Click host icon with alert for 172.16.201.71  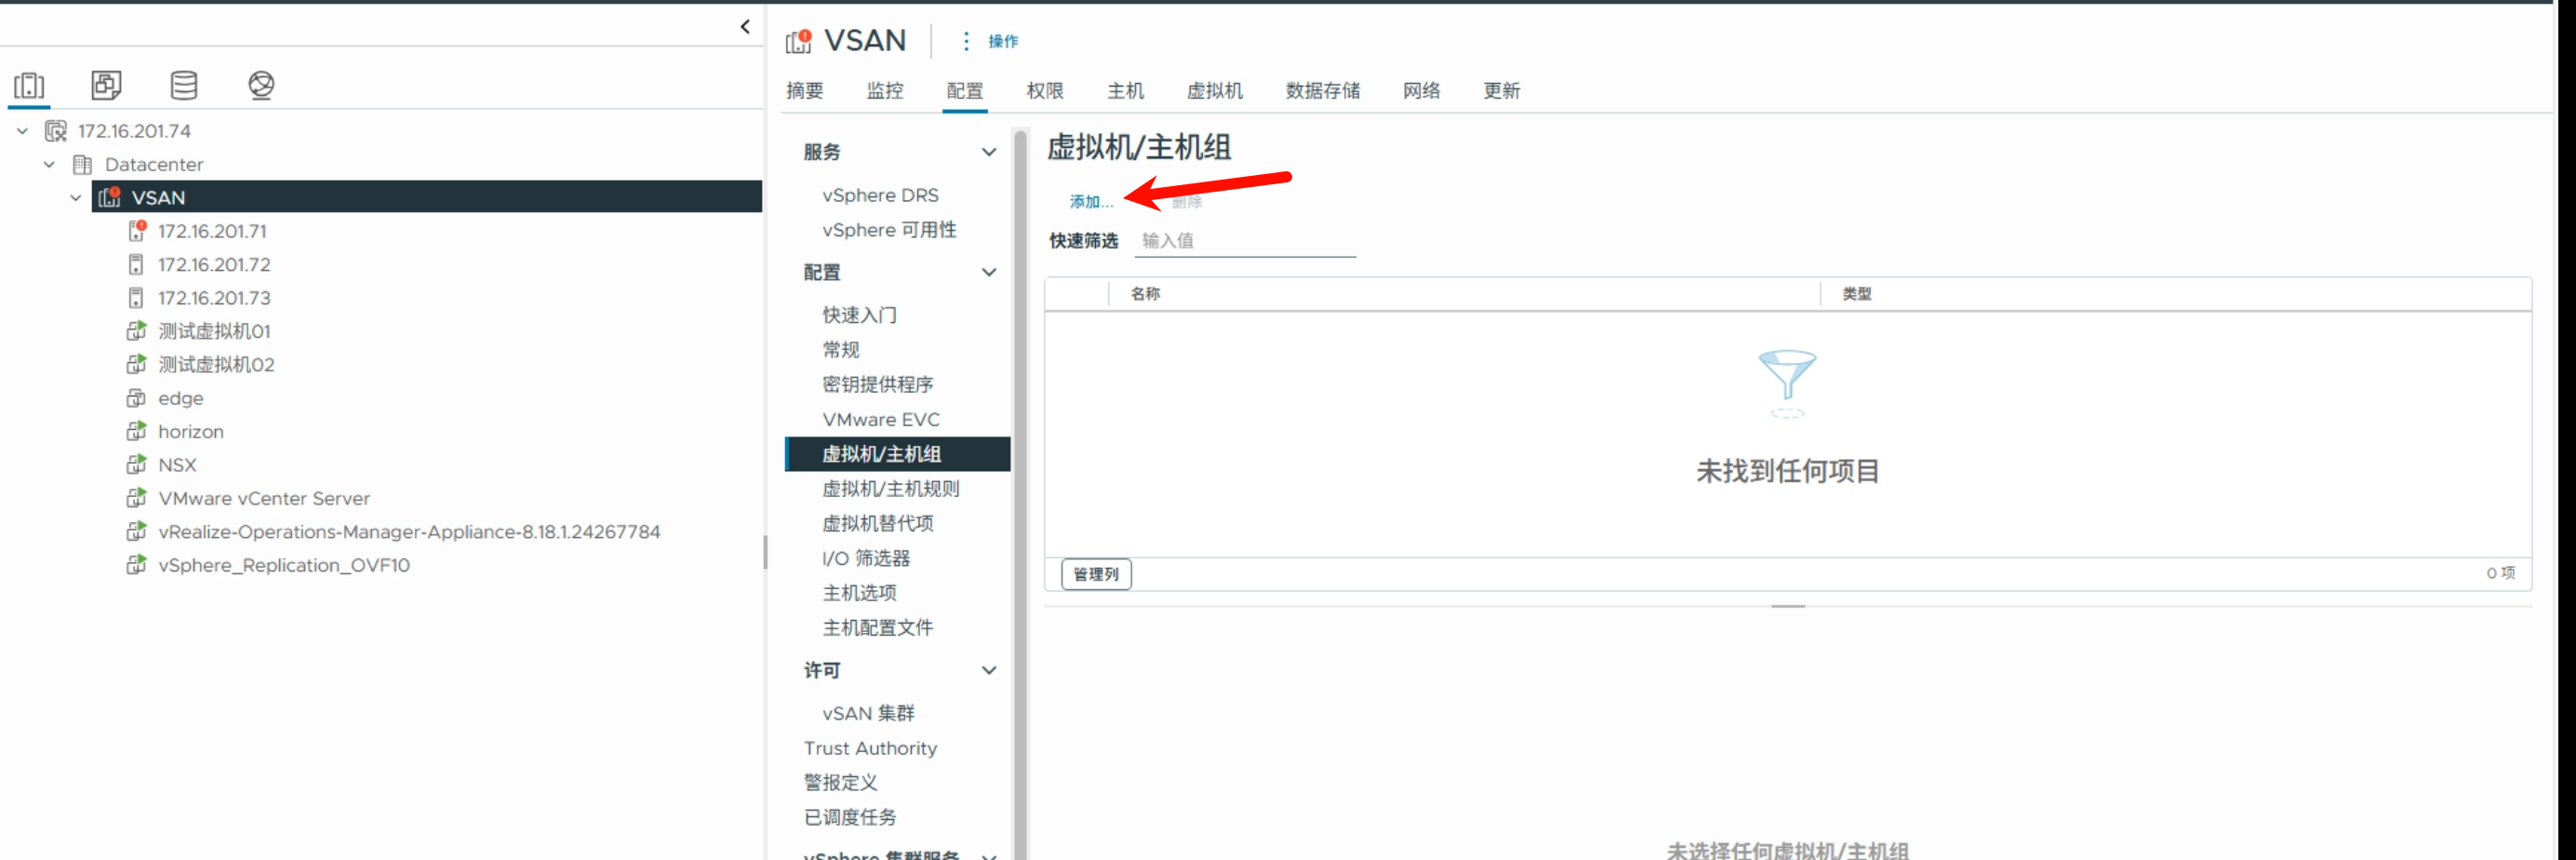137,231
